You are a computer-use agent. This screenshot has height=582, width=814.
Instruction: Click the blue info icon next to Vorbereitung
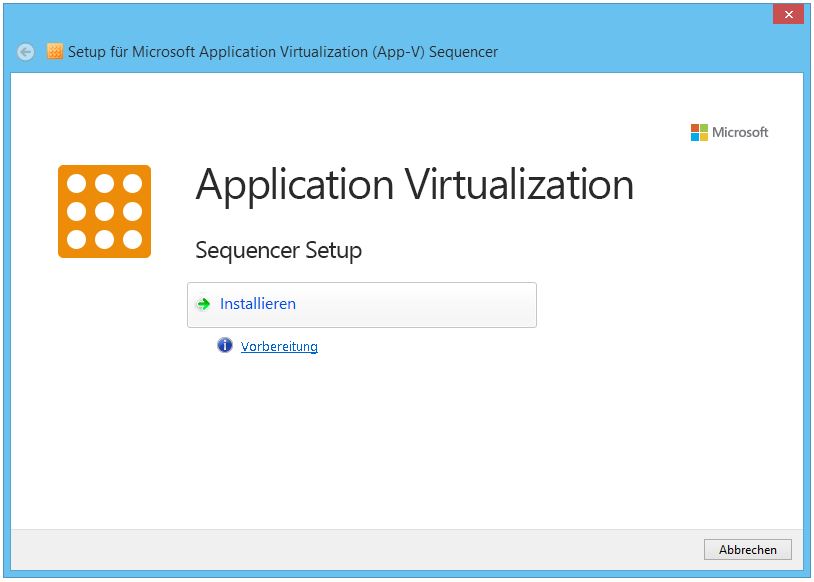click(x=225, y=346)
